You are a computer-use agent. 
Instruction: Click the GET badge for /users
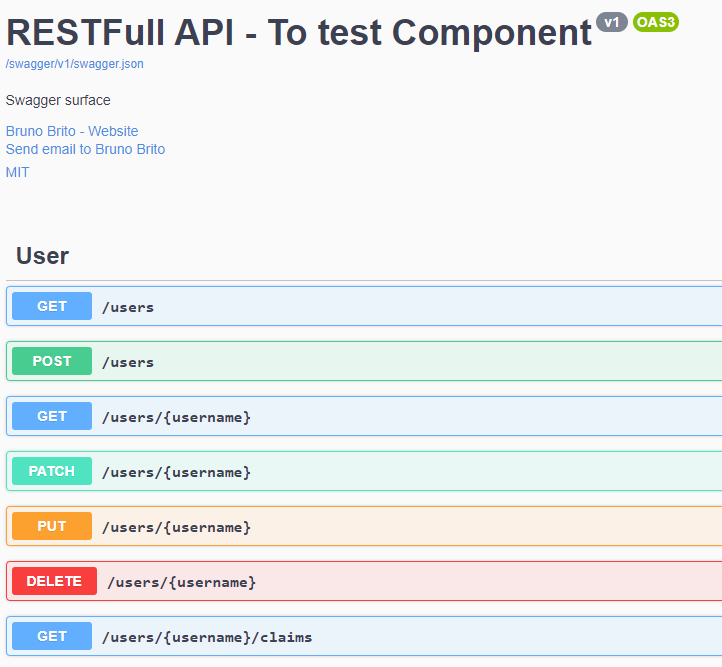(52, 306)
